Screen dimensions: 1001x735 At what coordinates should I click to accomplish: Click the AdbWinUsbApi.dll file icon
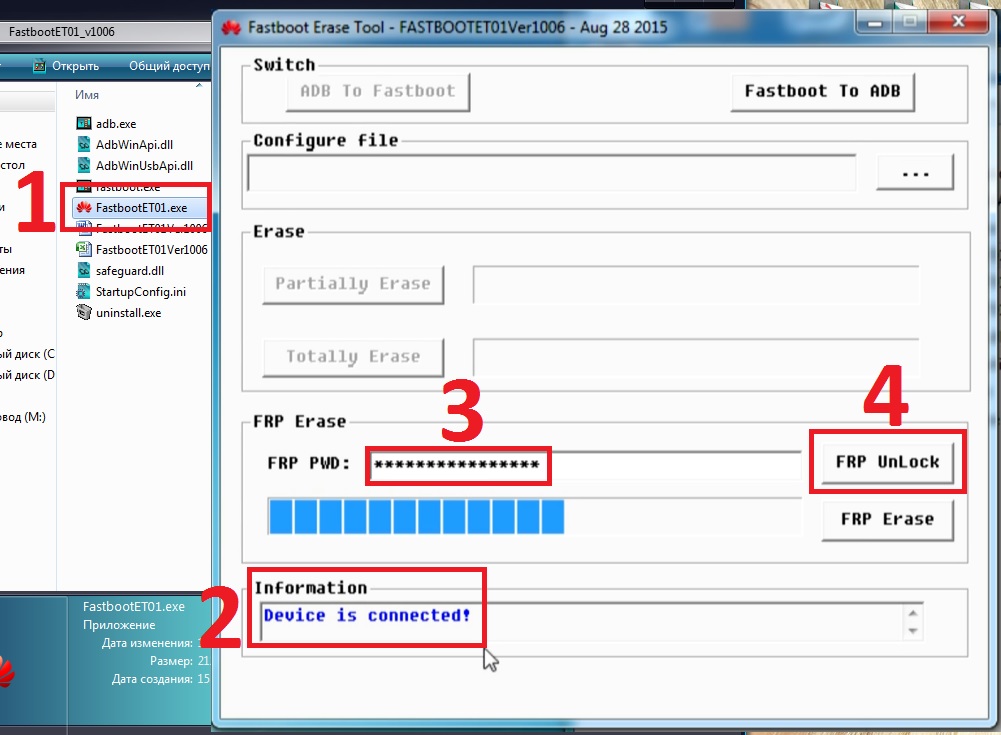click(84, 165)
